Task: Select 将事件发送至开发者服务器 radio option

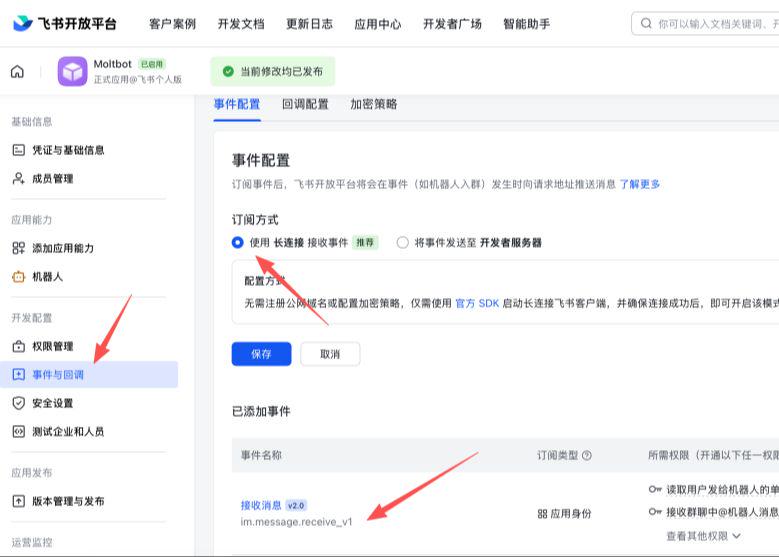Action: tap(402, 242)
